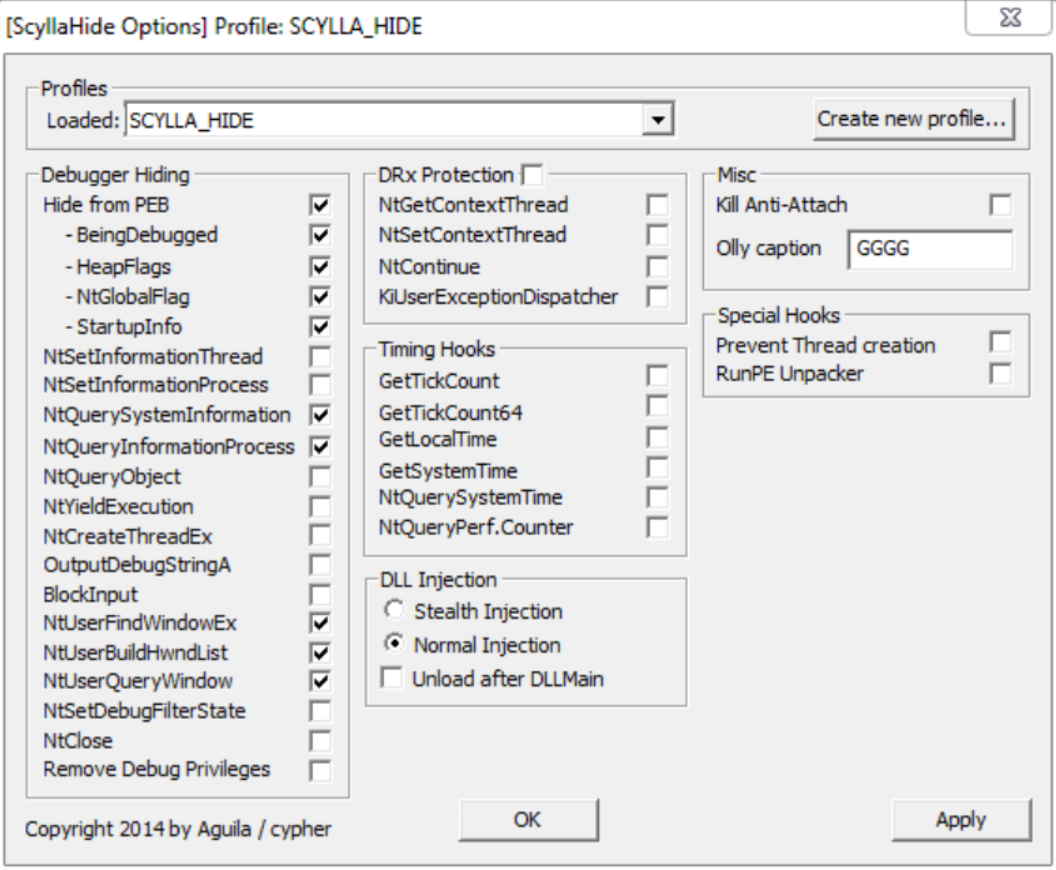
Task: Uncheck the HeapFlags checkbox
Action: [320, 267]
